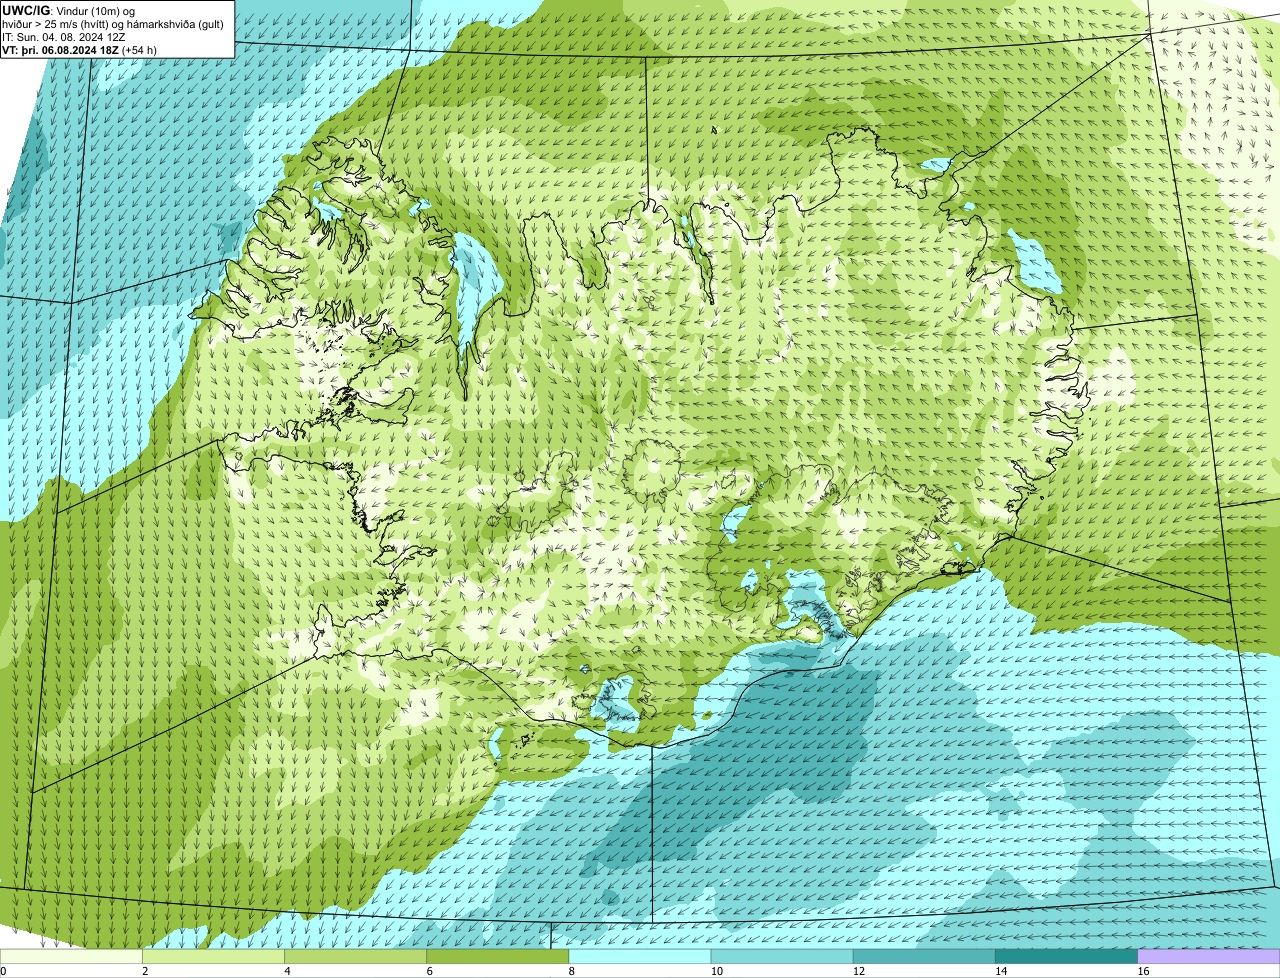Click the light teal 10–12 m/s swatch
This screenshot has width=1280, height=978.
tap(782, 957)
